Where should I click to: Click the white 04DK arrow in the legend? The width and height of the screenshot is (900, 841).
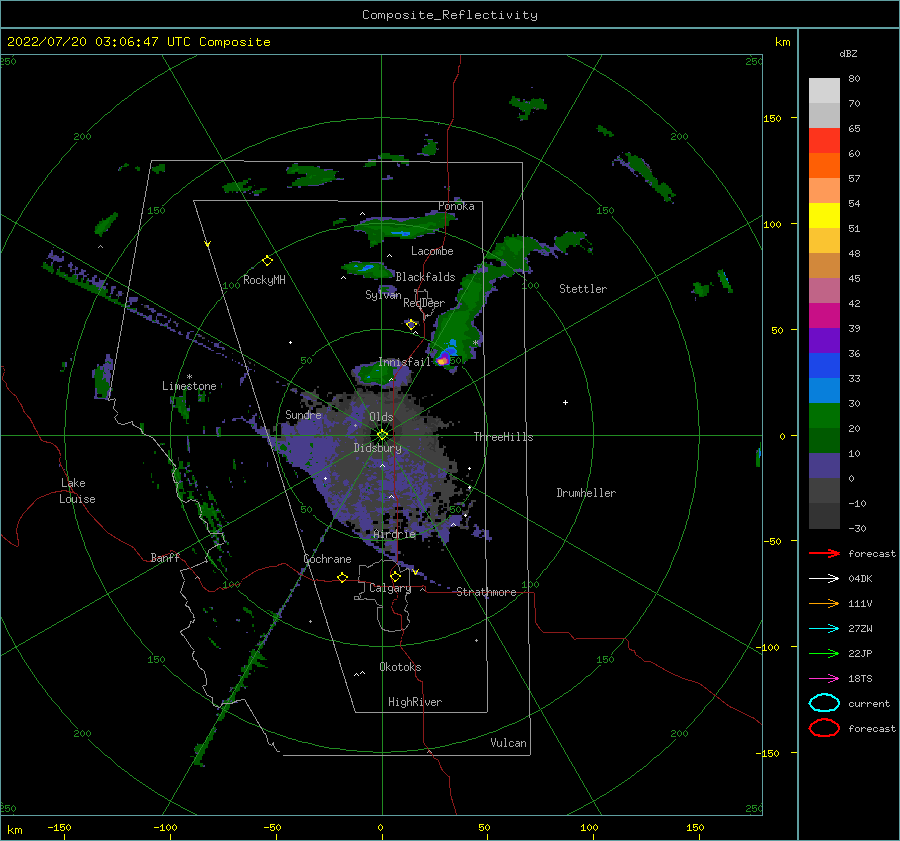[x=824, y=578]
